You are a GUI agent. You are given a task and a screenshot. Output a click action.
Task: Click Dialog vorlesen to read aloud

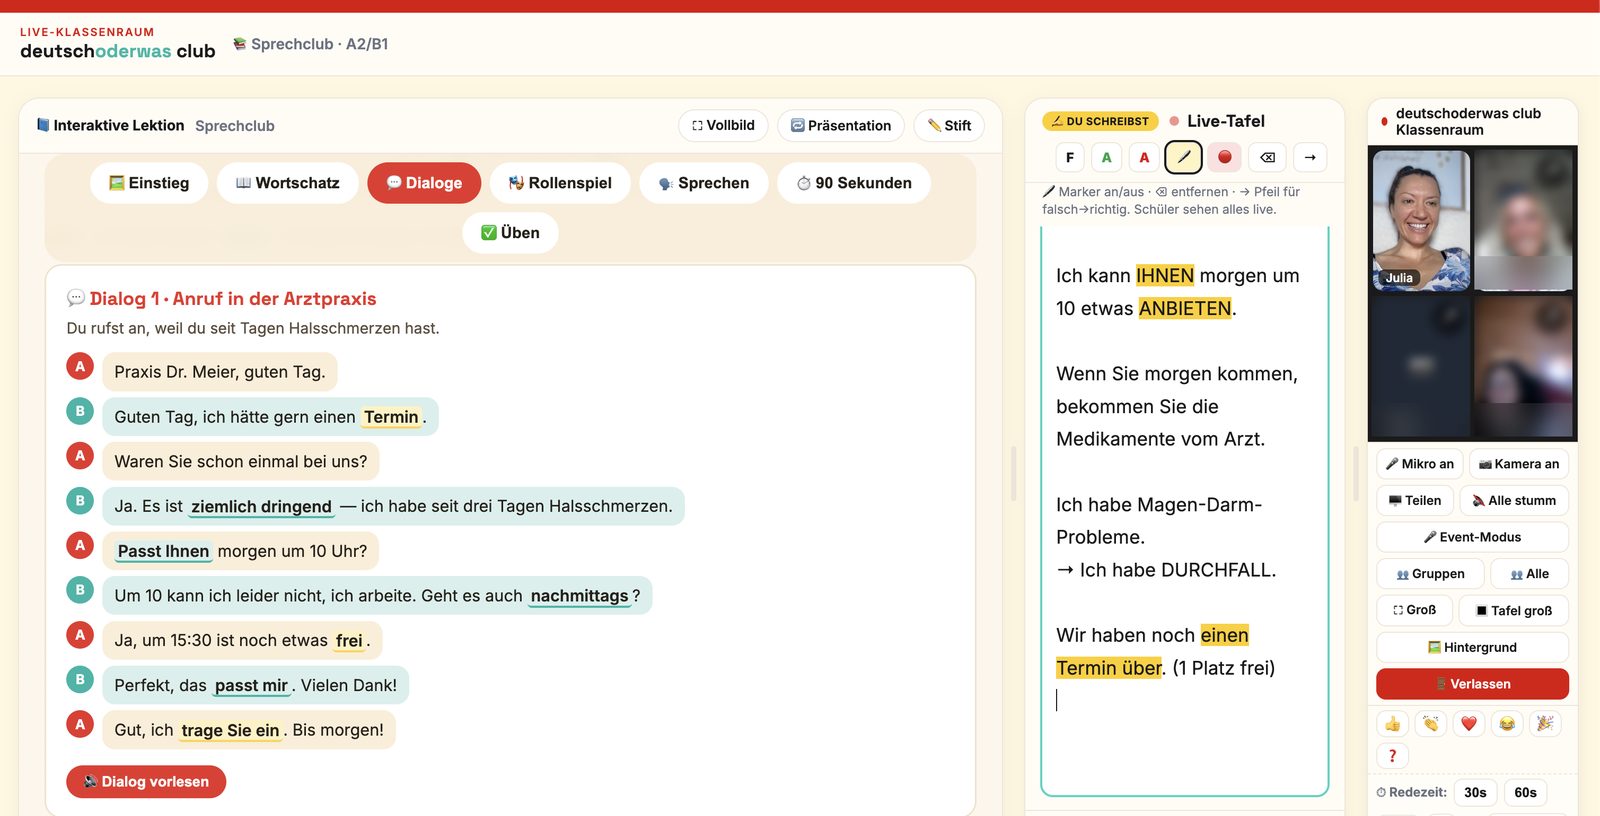coord(146,782)
